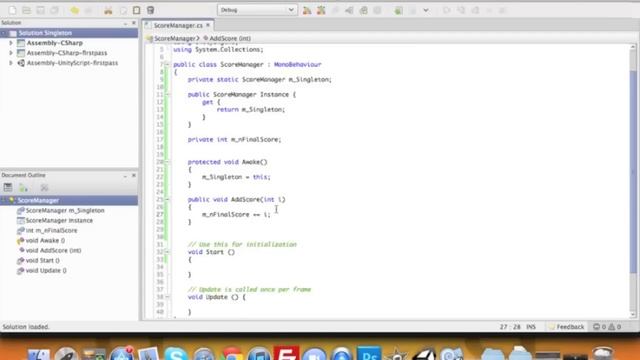Close the ScoreManager.cs tab
The height and width of the screenshot is (360, 640).
coord(208,25)
